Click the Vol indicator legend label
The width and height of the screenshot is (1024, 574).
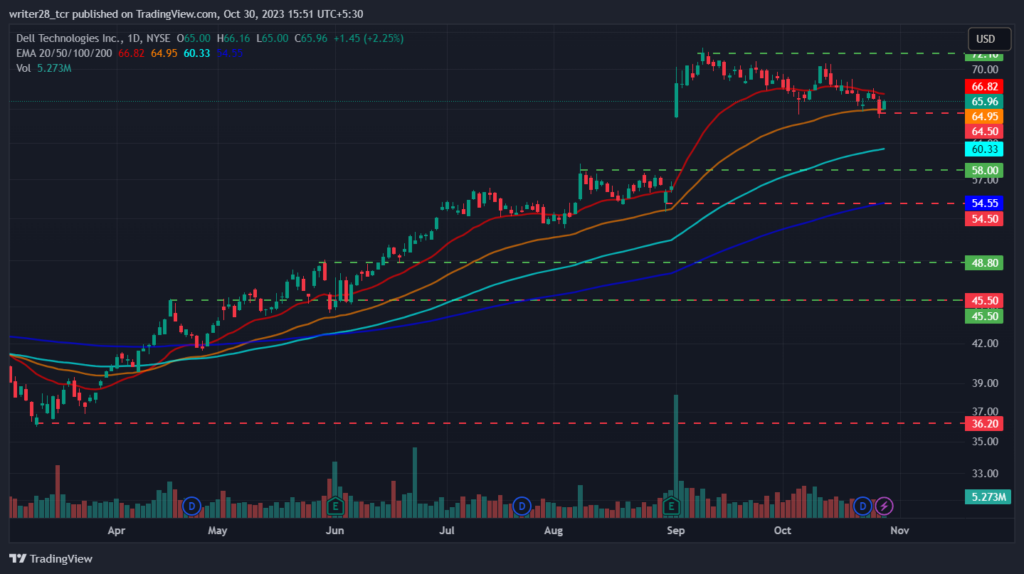point(23,68)
